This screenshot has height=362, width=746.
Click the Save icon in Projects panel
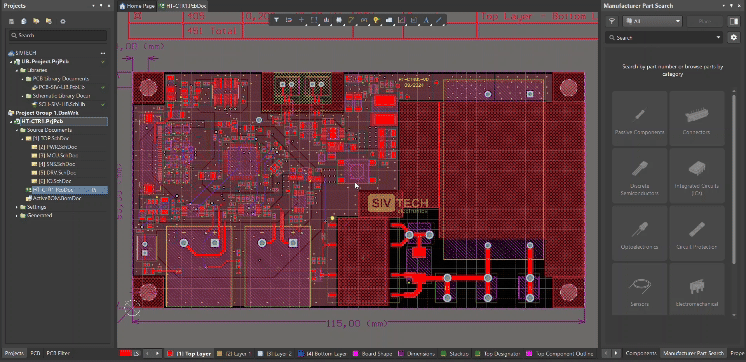11,21
